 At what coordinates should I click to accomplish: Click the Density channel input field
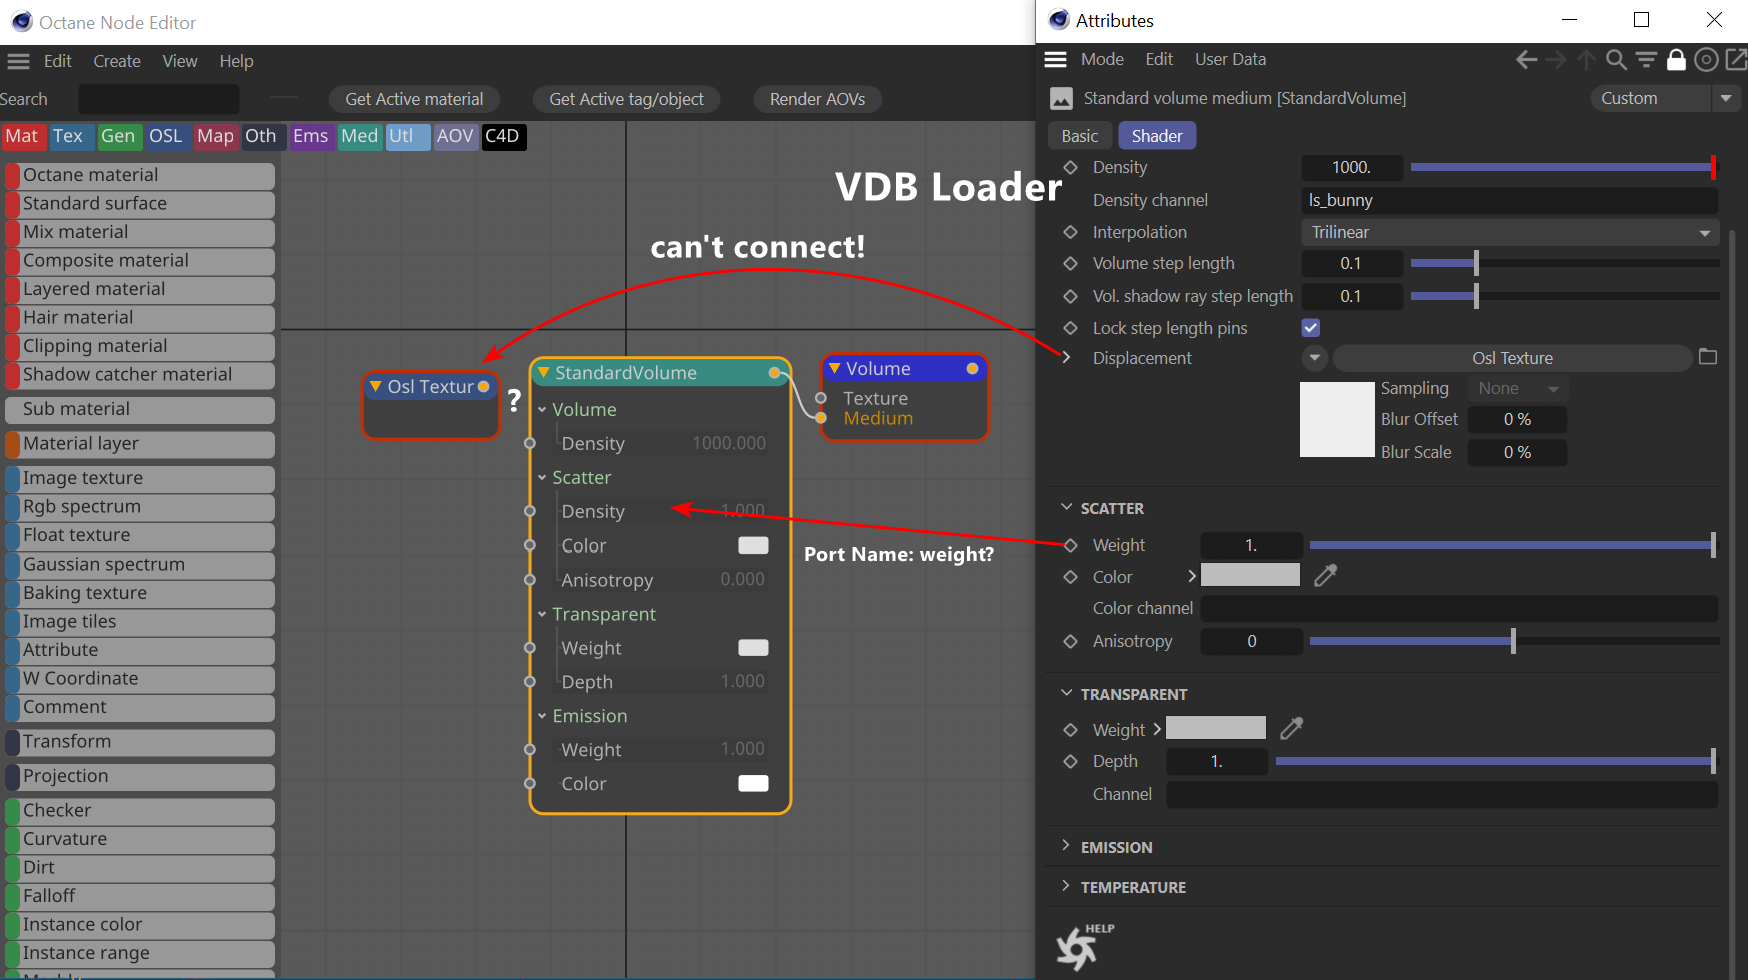[x=1510, y=200]
